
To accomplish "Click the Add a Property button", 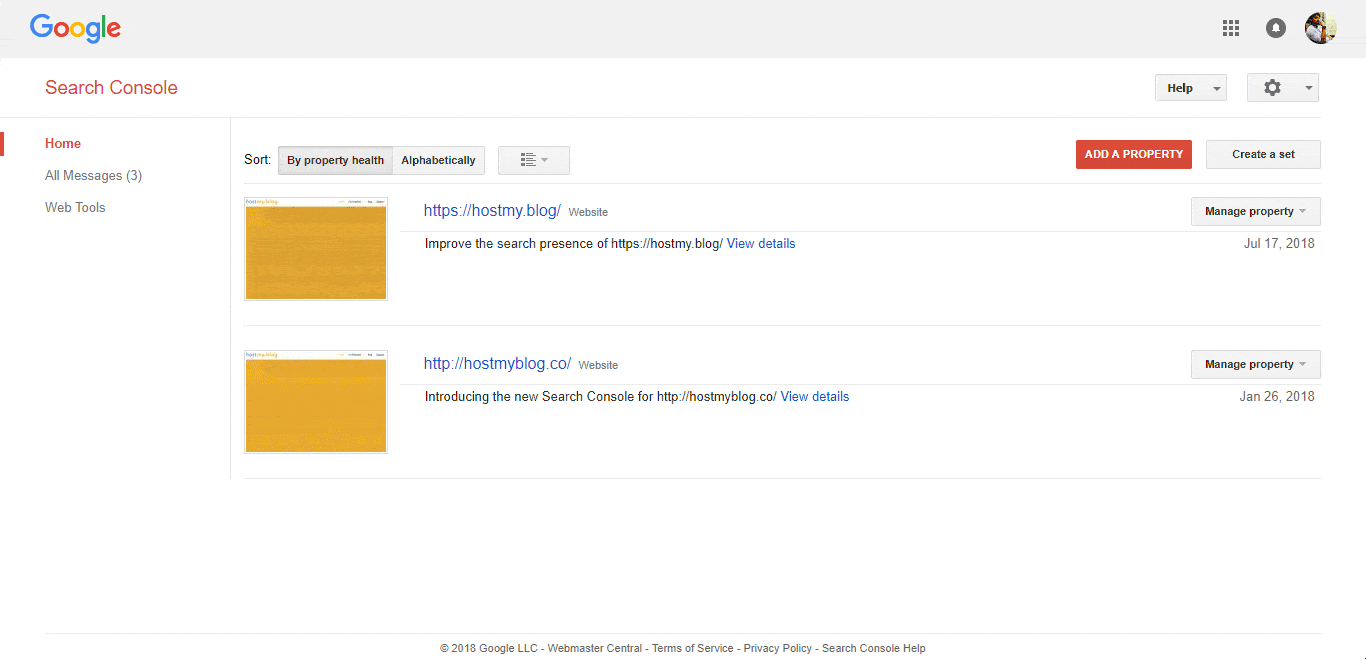I will pos(1133,154).
